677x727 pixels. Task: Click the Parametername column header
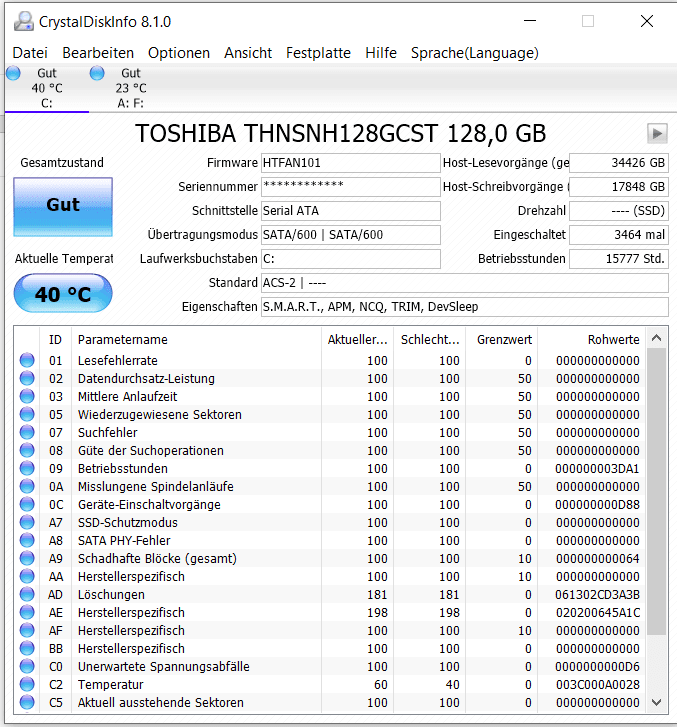[196, 340]
